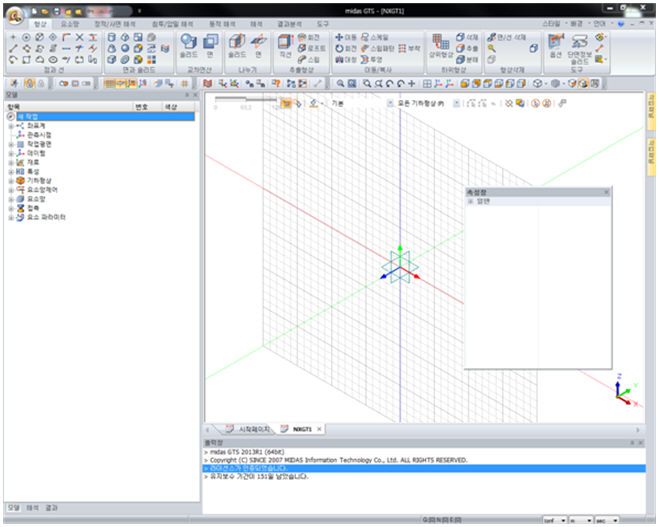Expand the 일반 section in properties panel
This screenshot has width=659, height=527.
471,201
